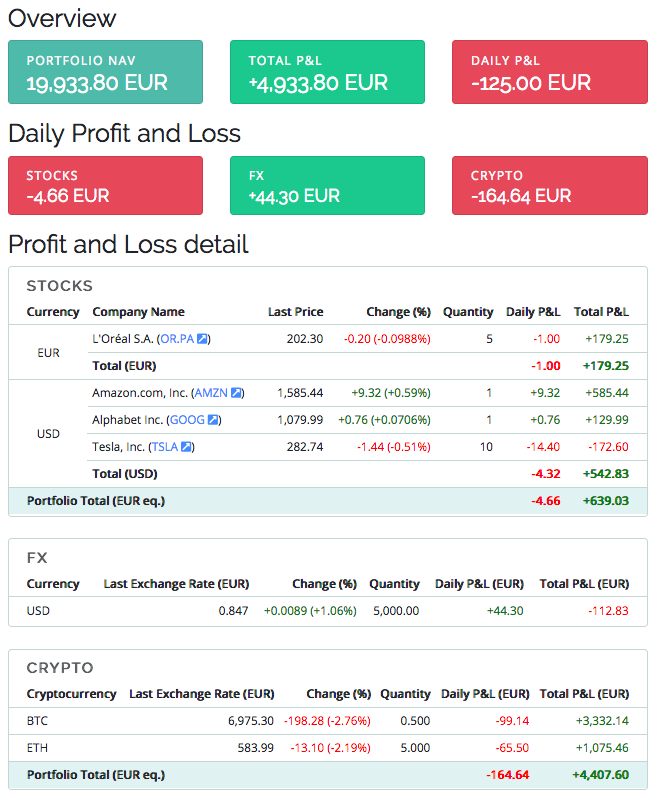The height and width of the screenshot is (800, 657).
Task: Open external link icon next to OR.PA
Action: (x=203, y=339)
